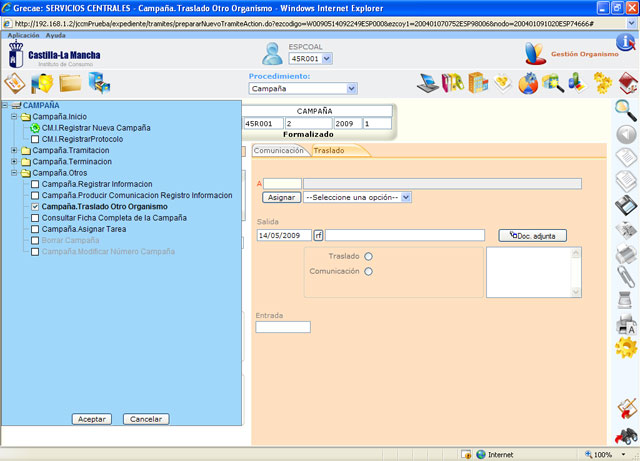Click the Salida date field showing 14/05/2009
The image size is (640, 461).
284,236
